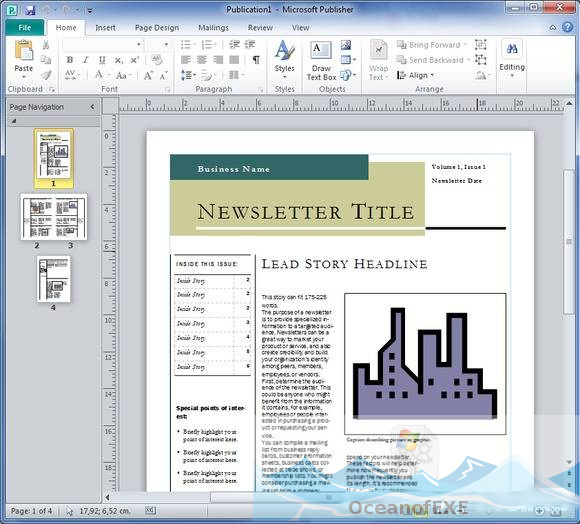Toggle Center text alignment
580x524 pixels.
coord(202,60)
